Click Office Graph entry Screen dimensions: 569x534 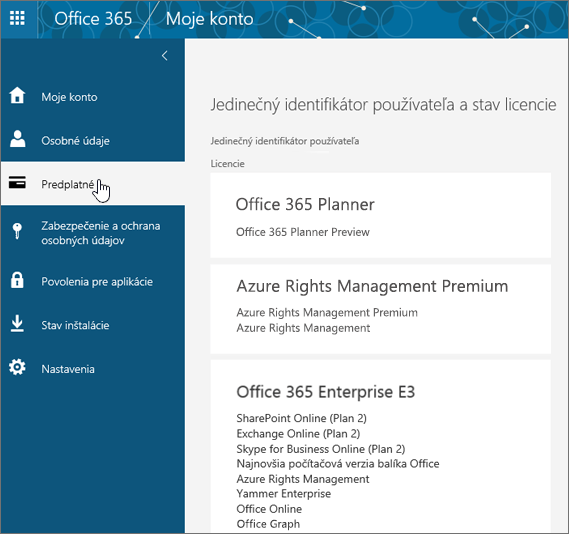pos(268,524)
